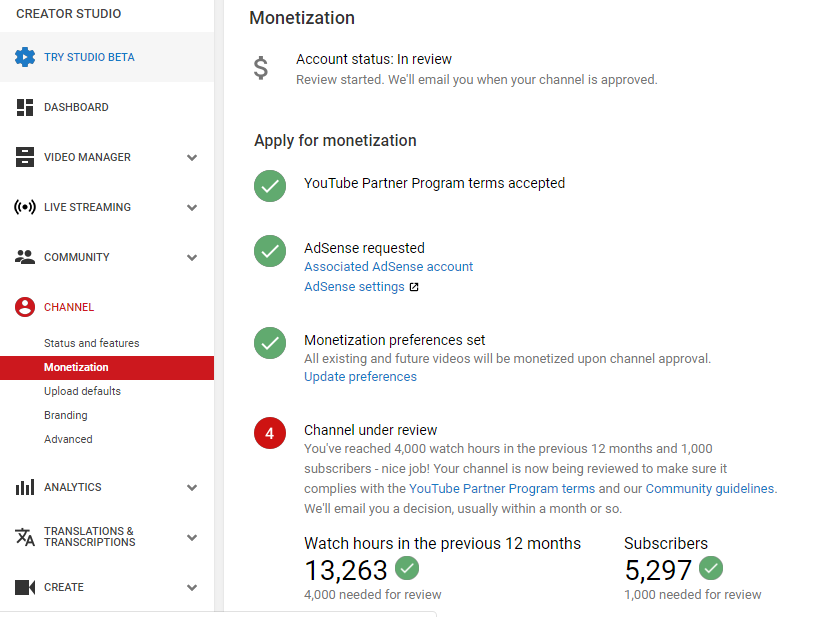Open the Dashboard menu item
This screenshot has width=827, height=617.
point(76,107)
